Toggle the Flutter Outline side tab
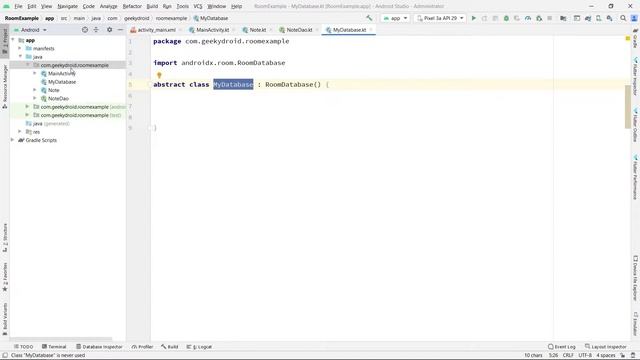This screenshot has width=640, height=360. [x=636, y=125]
